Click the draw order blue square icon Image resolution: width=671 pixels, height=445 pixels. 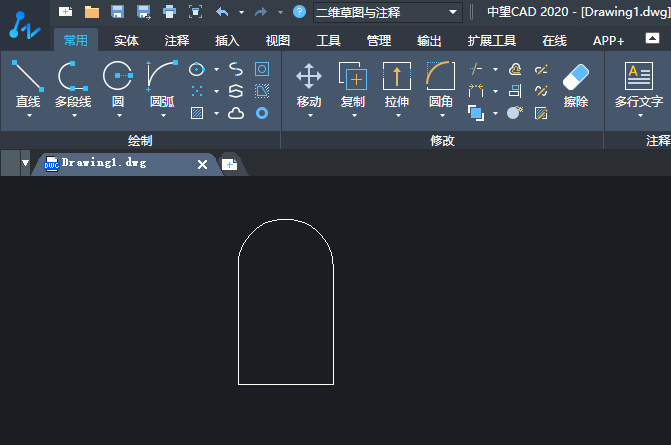(476, 113)
